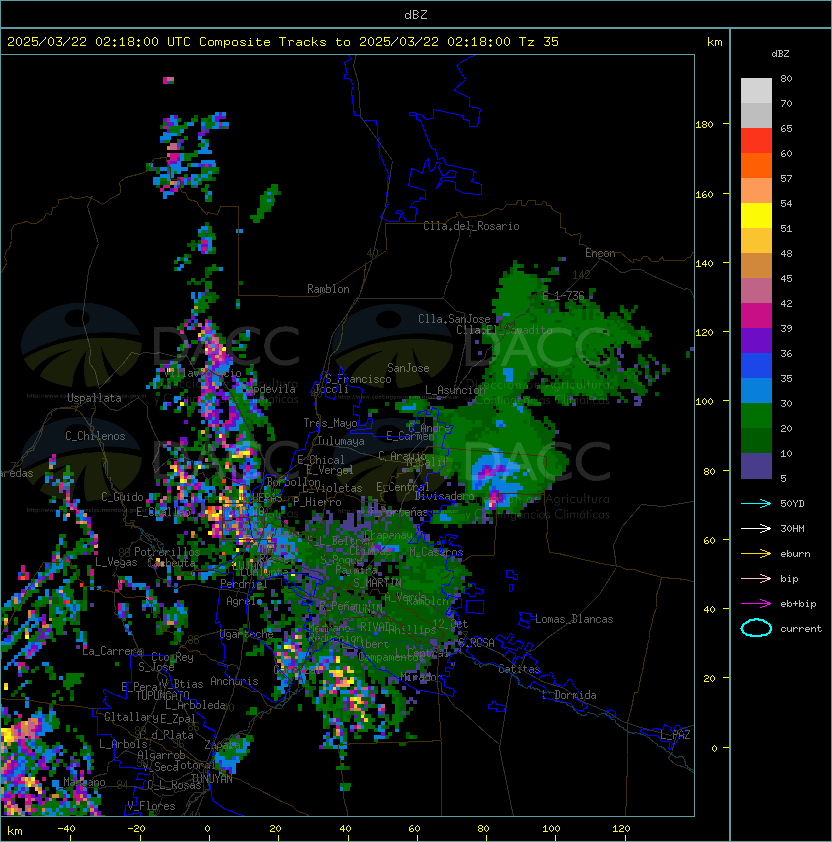
Task: Click the 'Tres_Mayo' map label
Action: [330, 423]
